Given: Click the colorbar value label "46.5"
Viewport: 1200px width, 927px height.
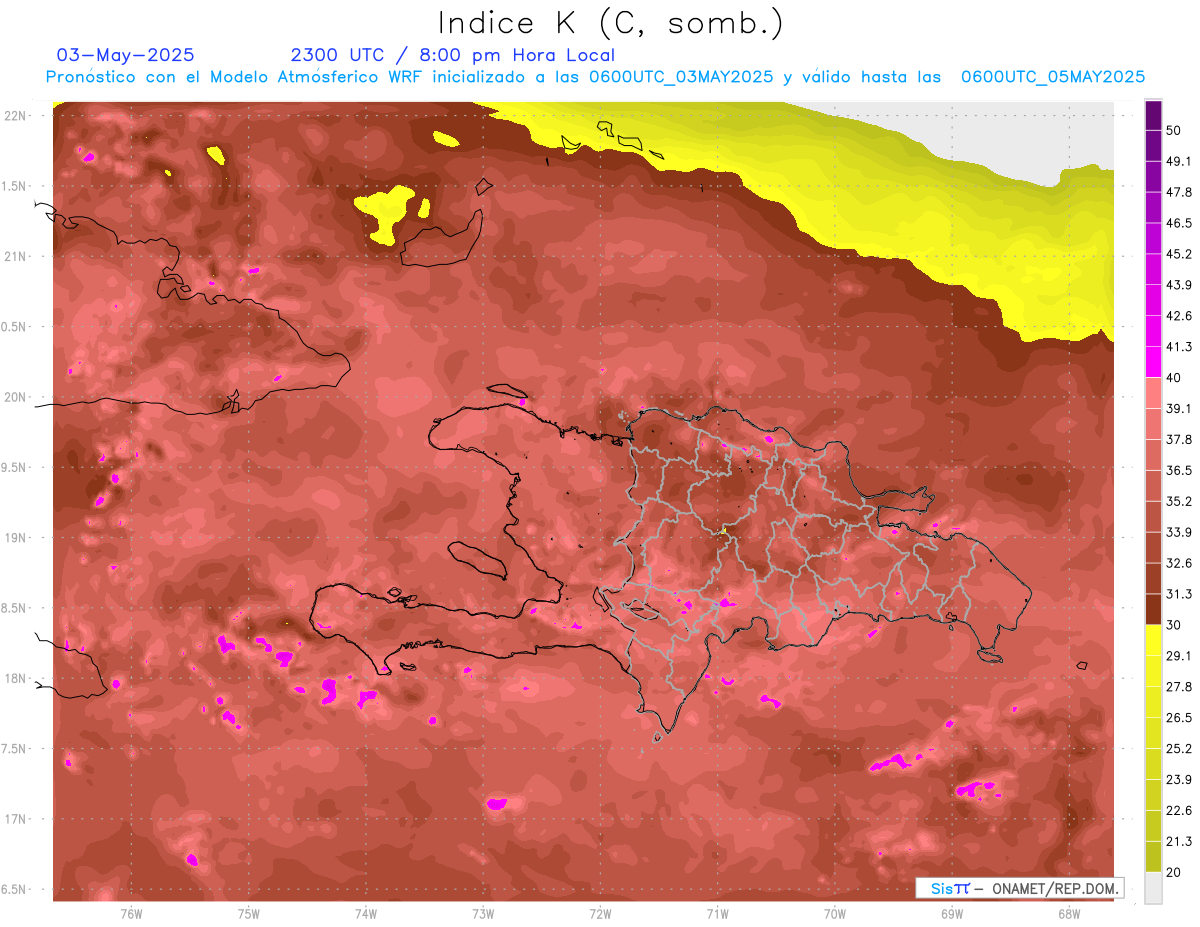Looking at the screenshot, I should coord(1178,223).
